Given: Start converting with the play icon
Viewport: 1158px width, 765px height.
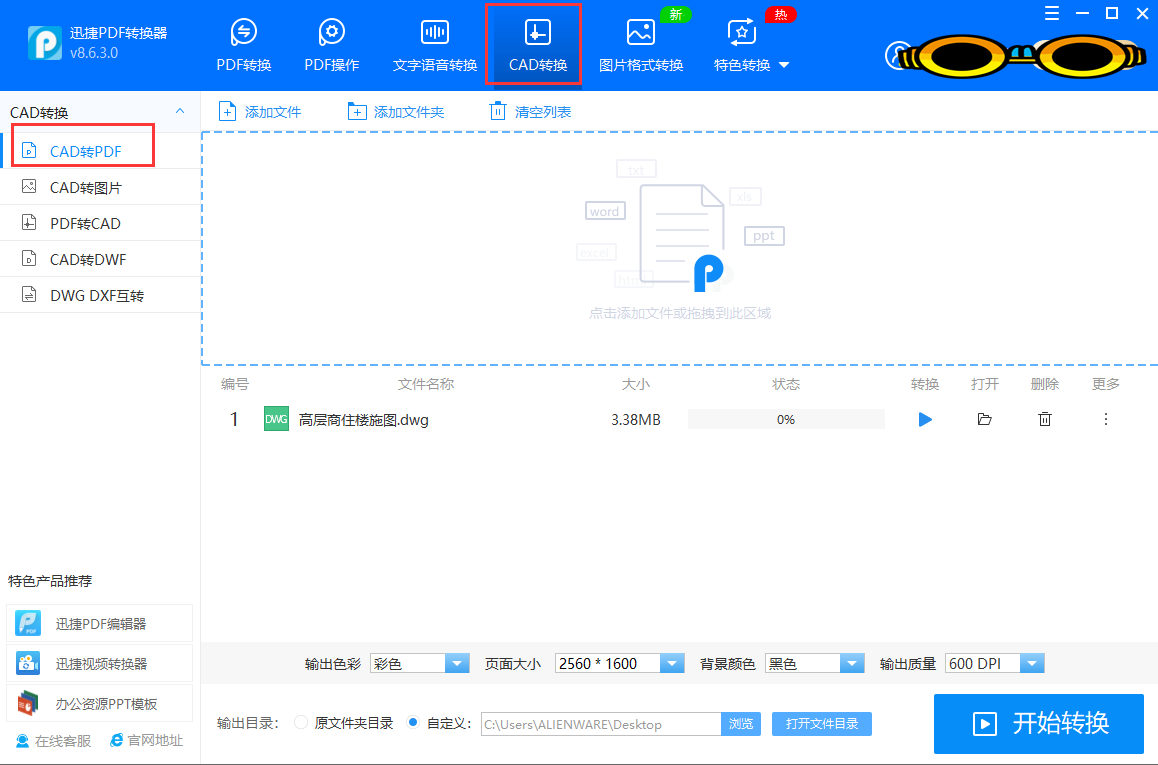Looking at the screenshot, I should (925, 419).
